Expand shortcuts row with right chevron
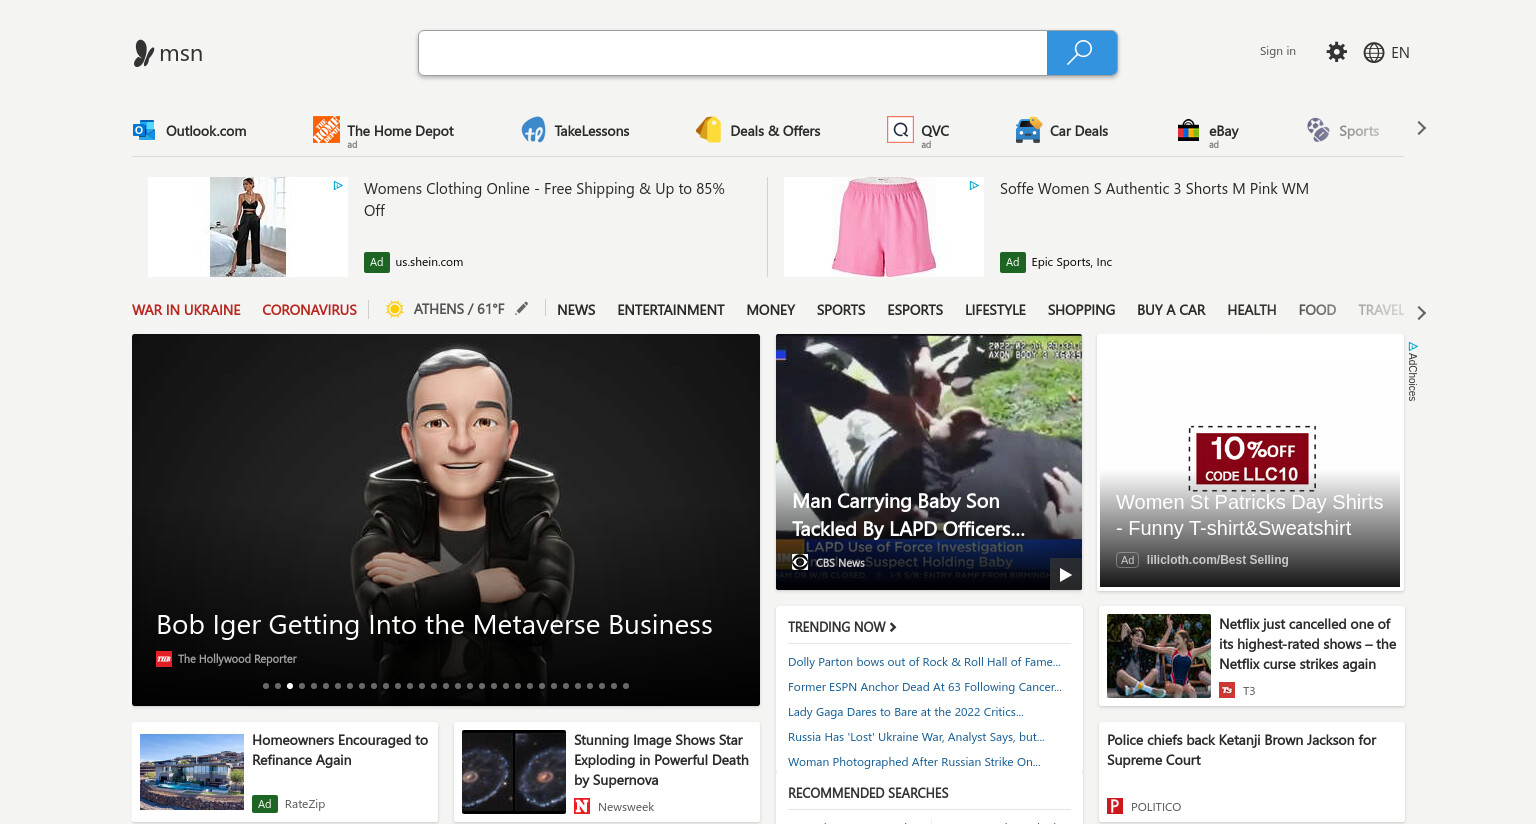Viewport: 1536px width, 824px height. [x=1421, y=128]
